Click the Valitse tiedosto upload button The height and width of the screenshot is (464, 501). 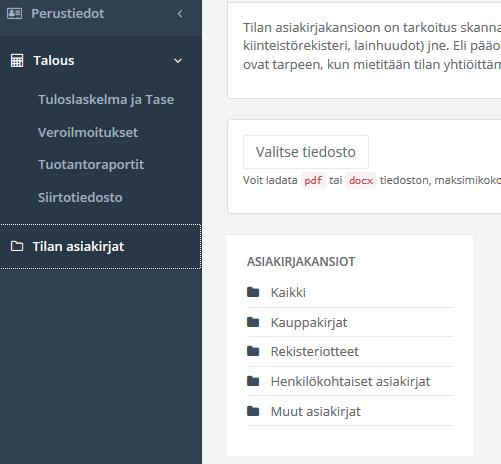[306, 152]
